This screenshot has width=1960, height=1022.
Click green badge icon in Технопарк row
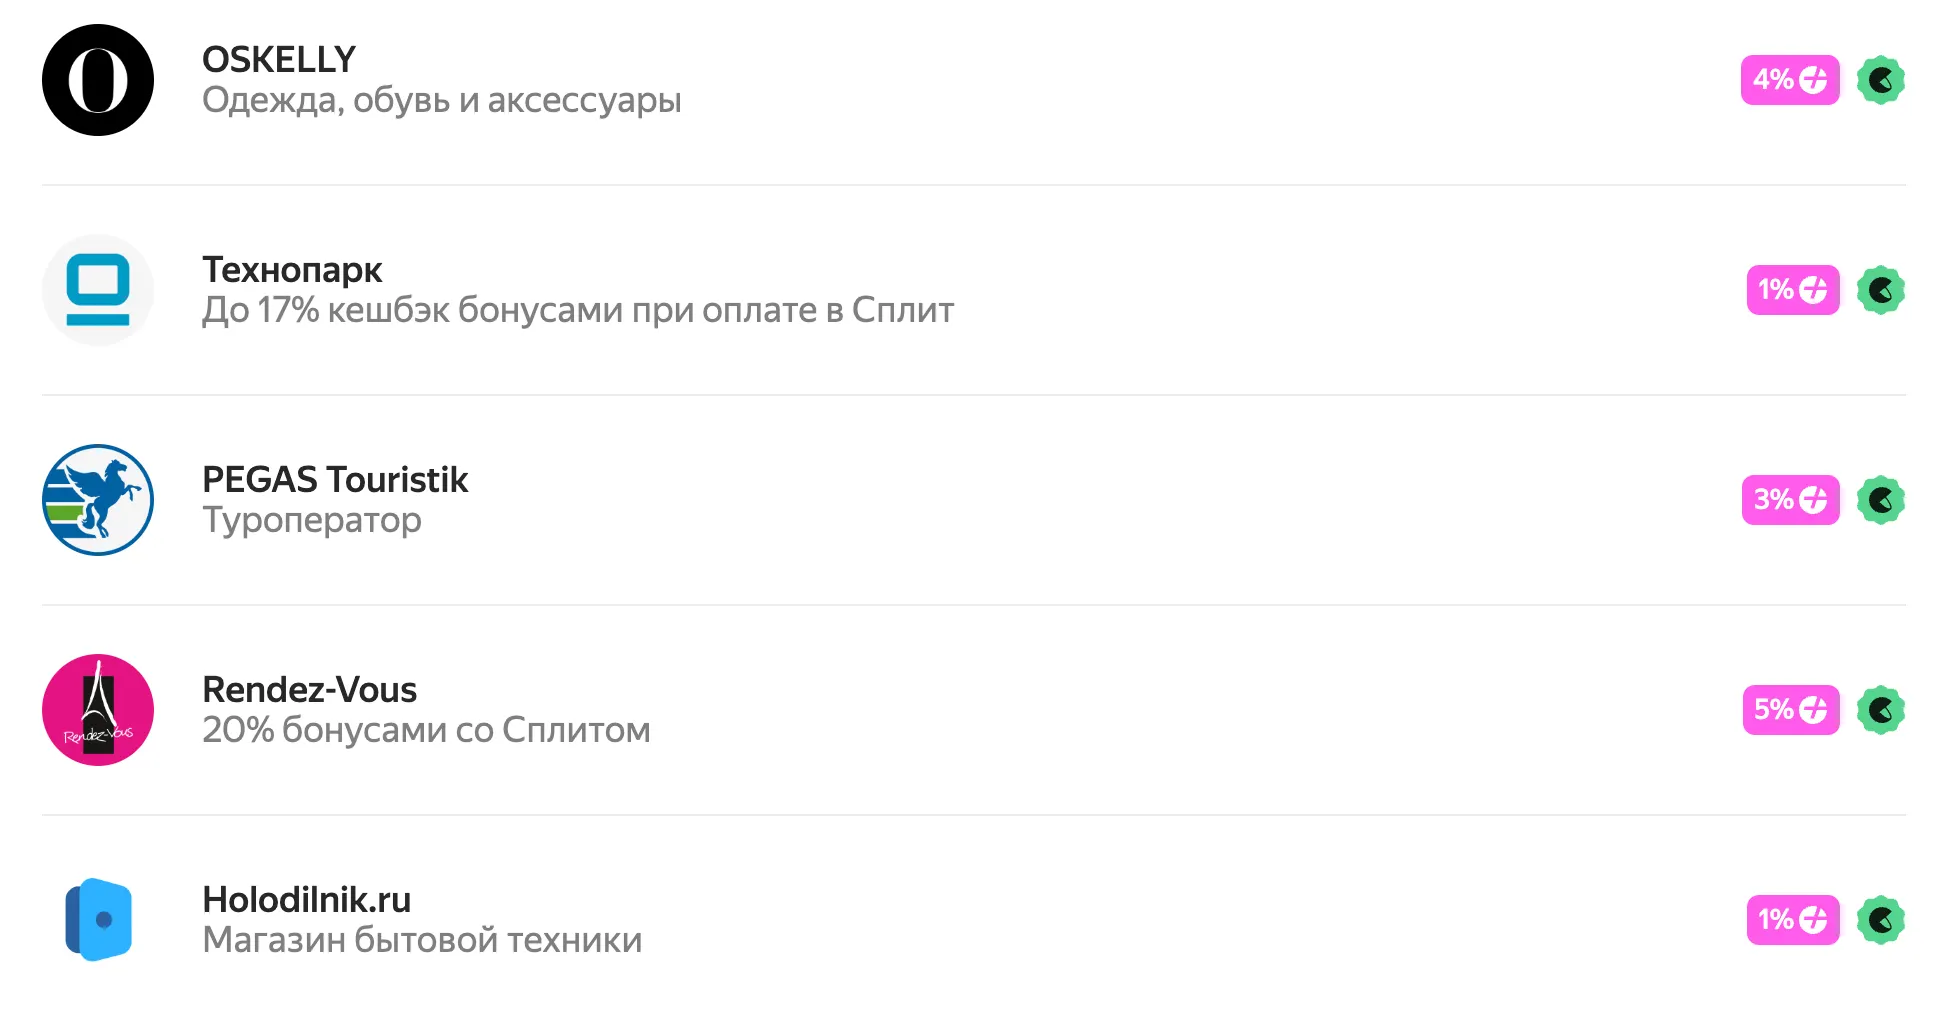click(1880, 290)
